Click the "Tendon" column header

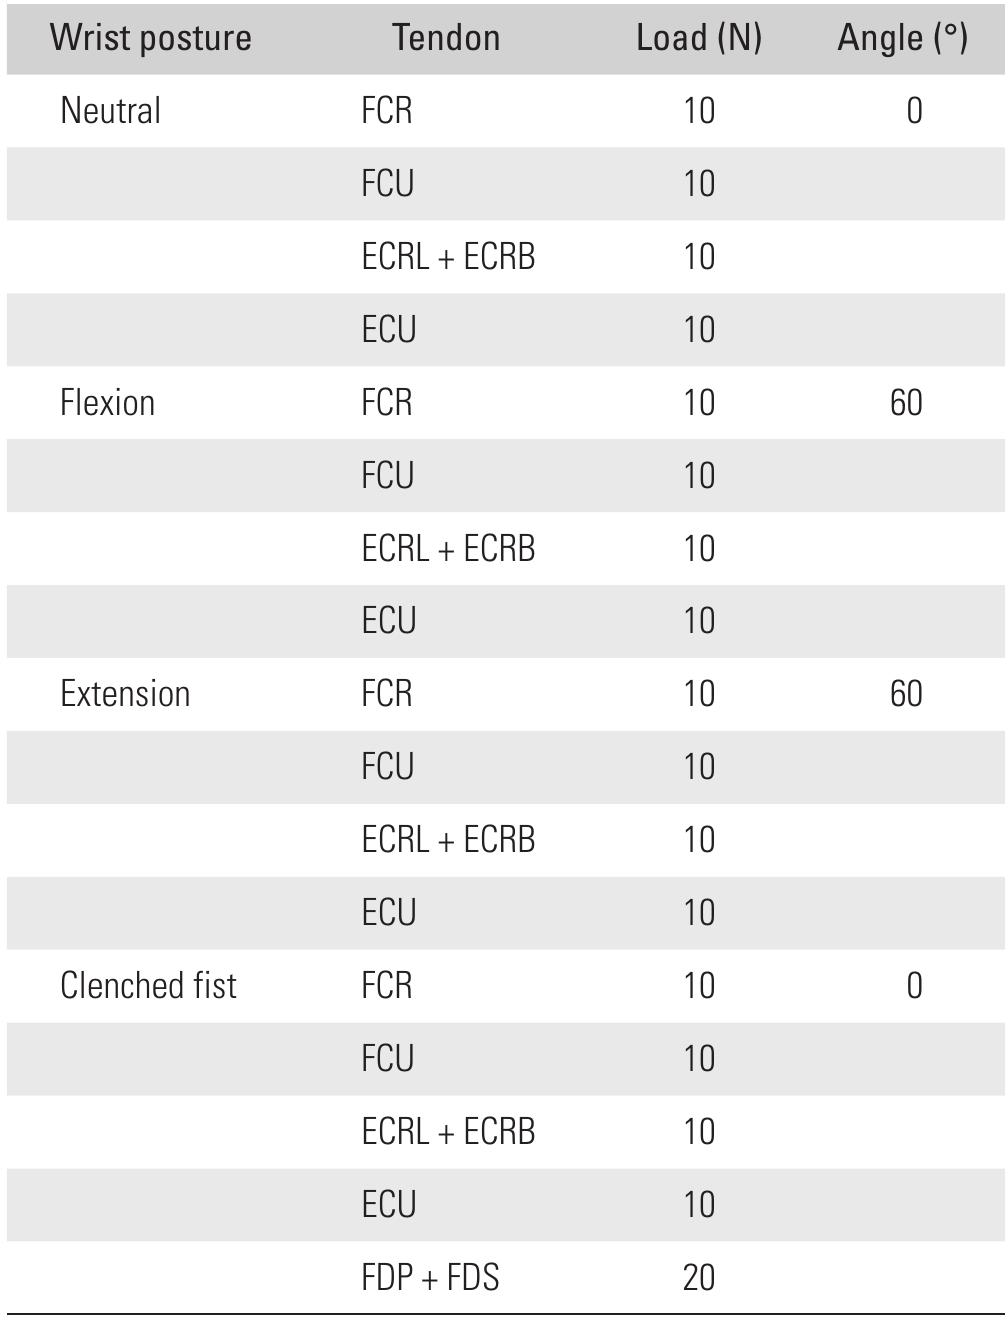446,38
